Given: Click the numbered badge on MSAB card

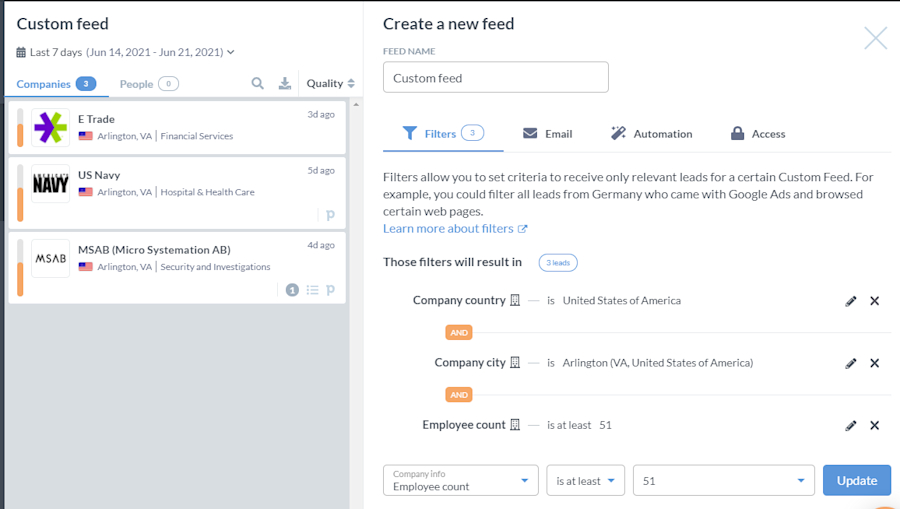Looking at the screenshot, I should click(292, 290).
